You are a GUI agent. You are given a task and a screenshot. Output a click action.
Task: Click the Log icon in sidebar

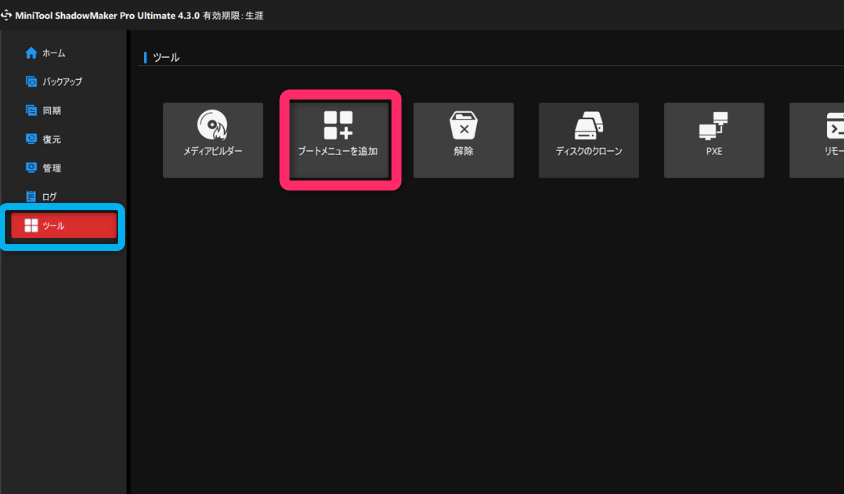(x=31, y=196)
